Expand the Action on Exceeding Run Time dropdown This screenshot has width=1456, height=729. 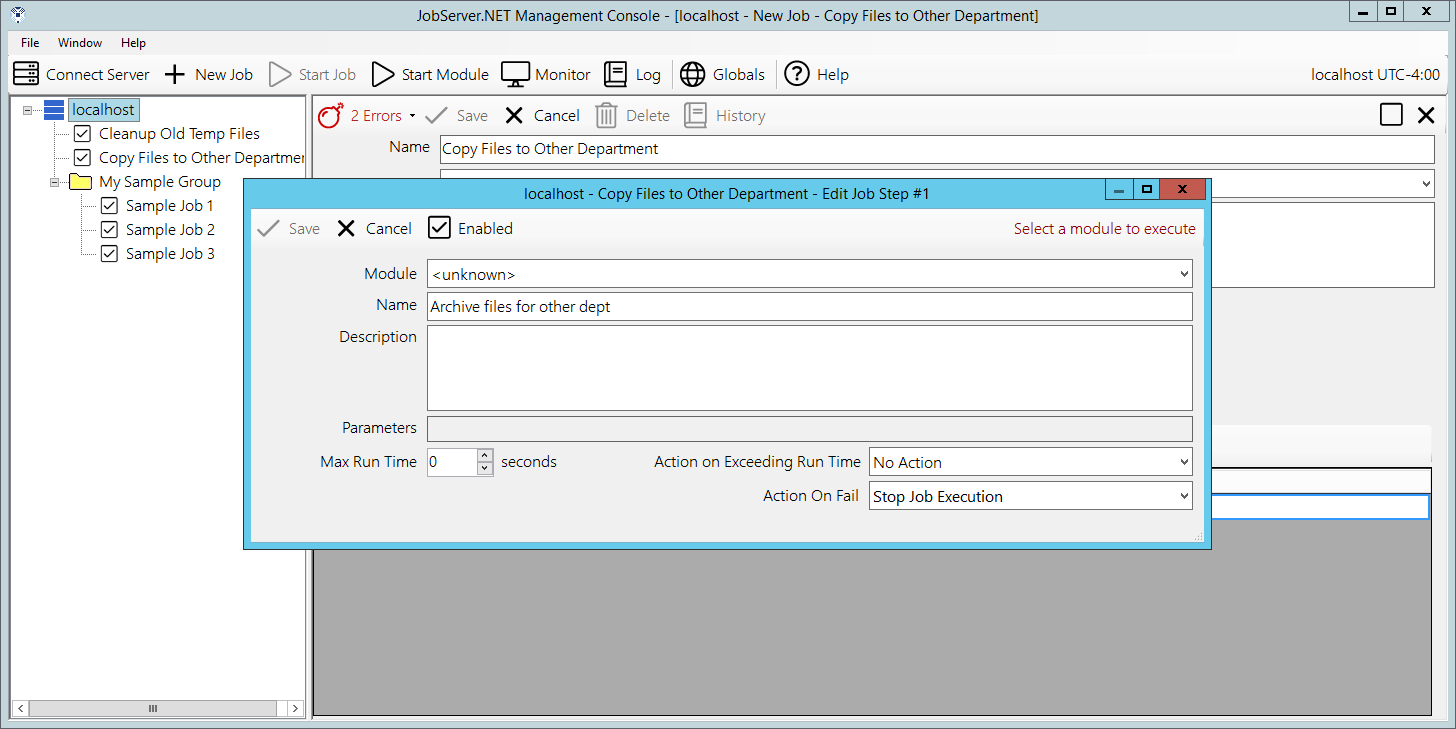(x=1184, y=462)
